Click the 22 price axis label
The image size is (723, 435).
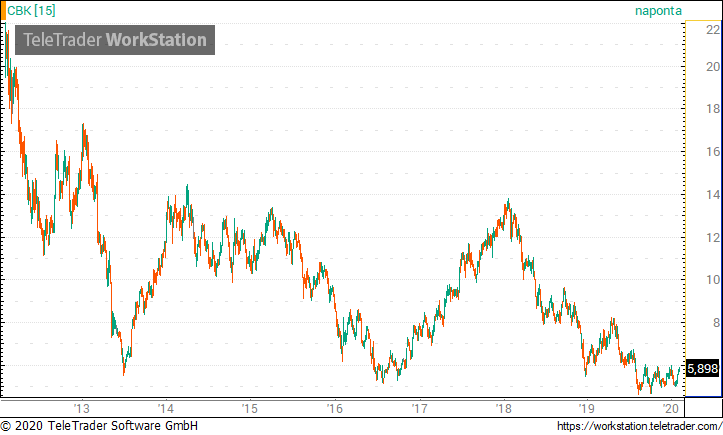pos(713,30)
